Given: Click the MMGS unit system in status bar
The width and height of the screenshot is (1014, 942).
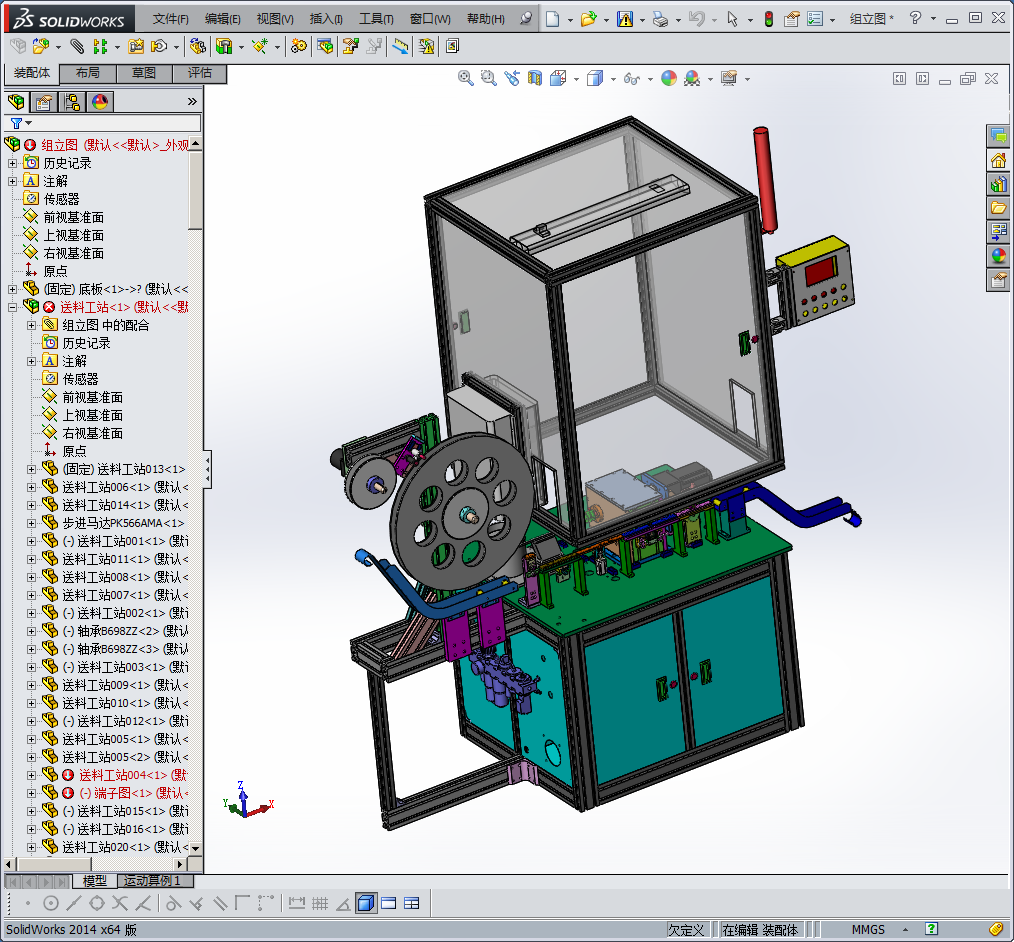Looking at the screenshot, I should [x=868, y=930].
